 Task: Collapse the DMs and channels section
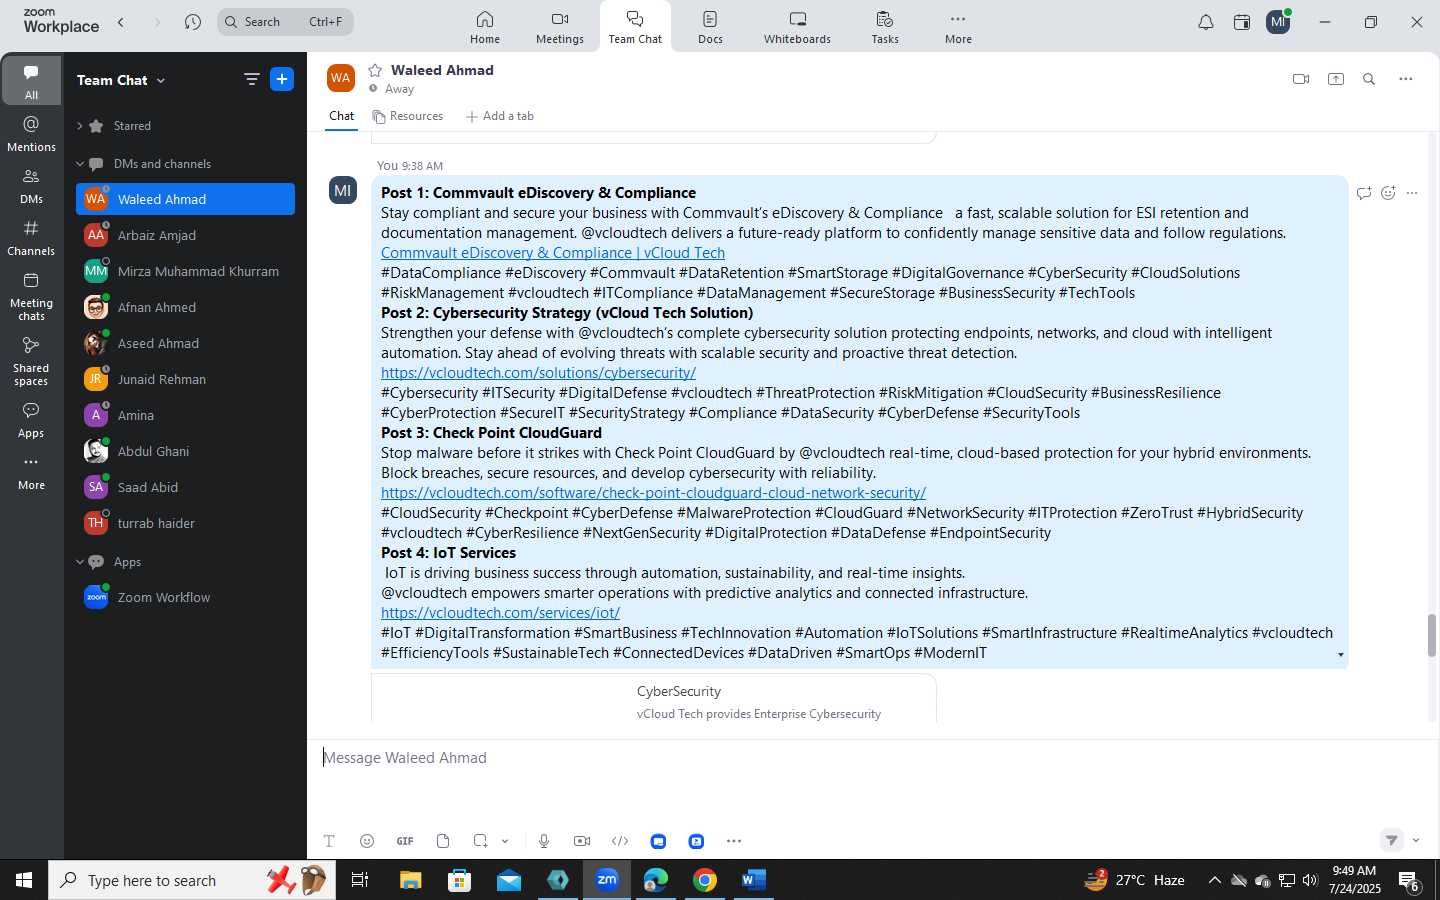(80, 164)
